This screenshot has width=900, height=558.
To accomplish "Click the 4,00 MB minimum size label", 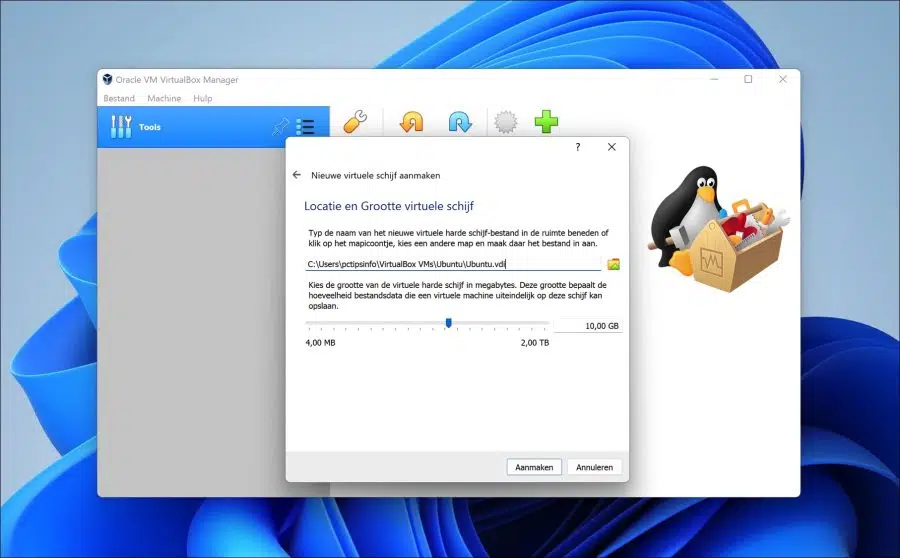I will [320, 343].
